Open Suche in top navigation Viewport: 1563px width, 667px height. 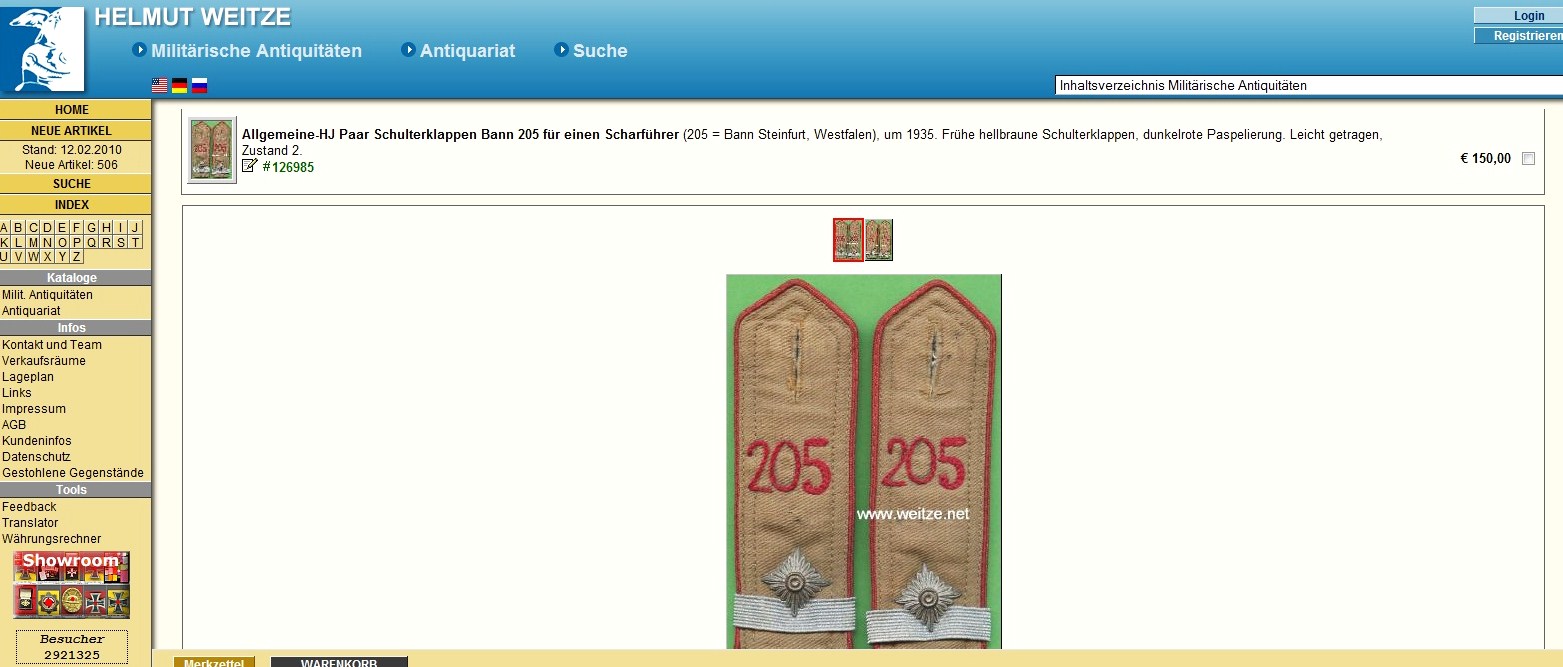point(600,50)
